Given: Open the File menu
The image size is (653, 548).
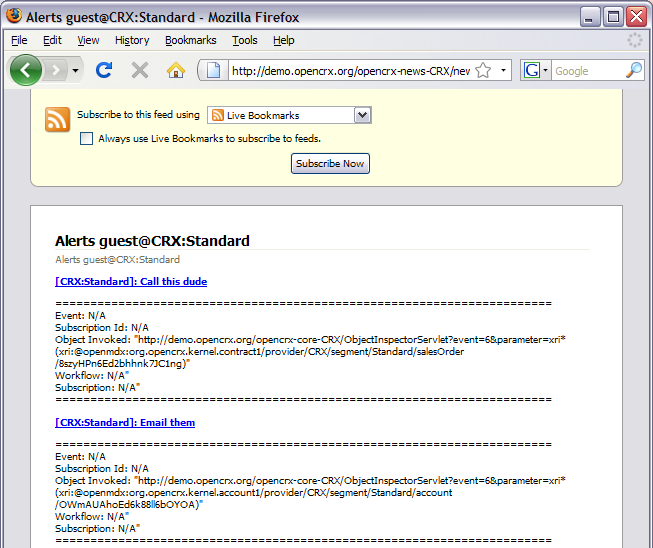Looking at the screenshot, I should (19, 40).
